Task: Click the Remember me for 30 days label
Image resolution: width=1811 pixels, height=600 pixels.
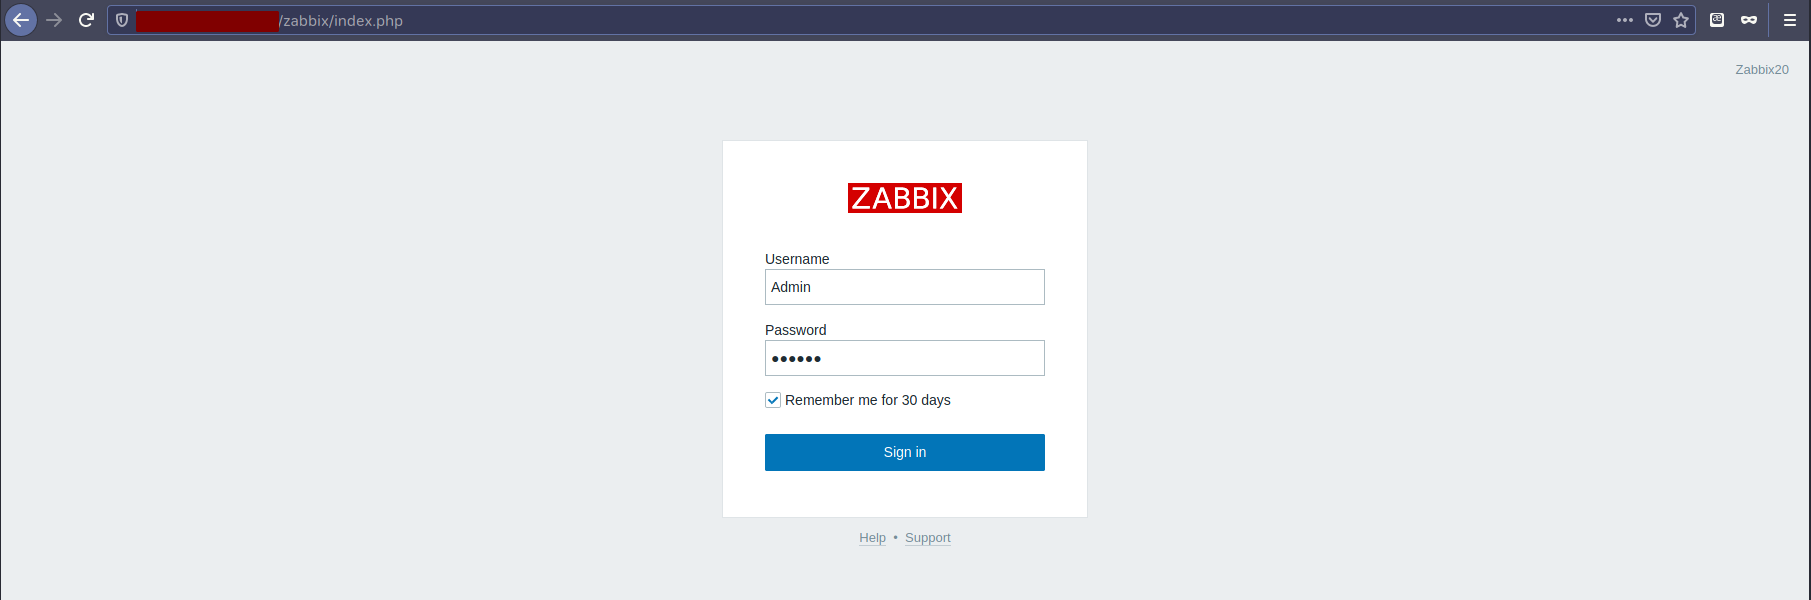Action: [x=867, y=400]
